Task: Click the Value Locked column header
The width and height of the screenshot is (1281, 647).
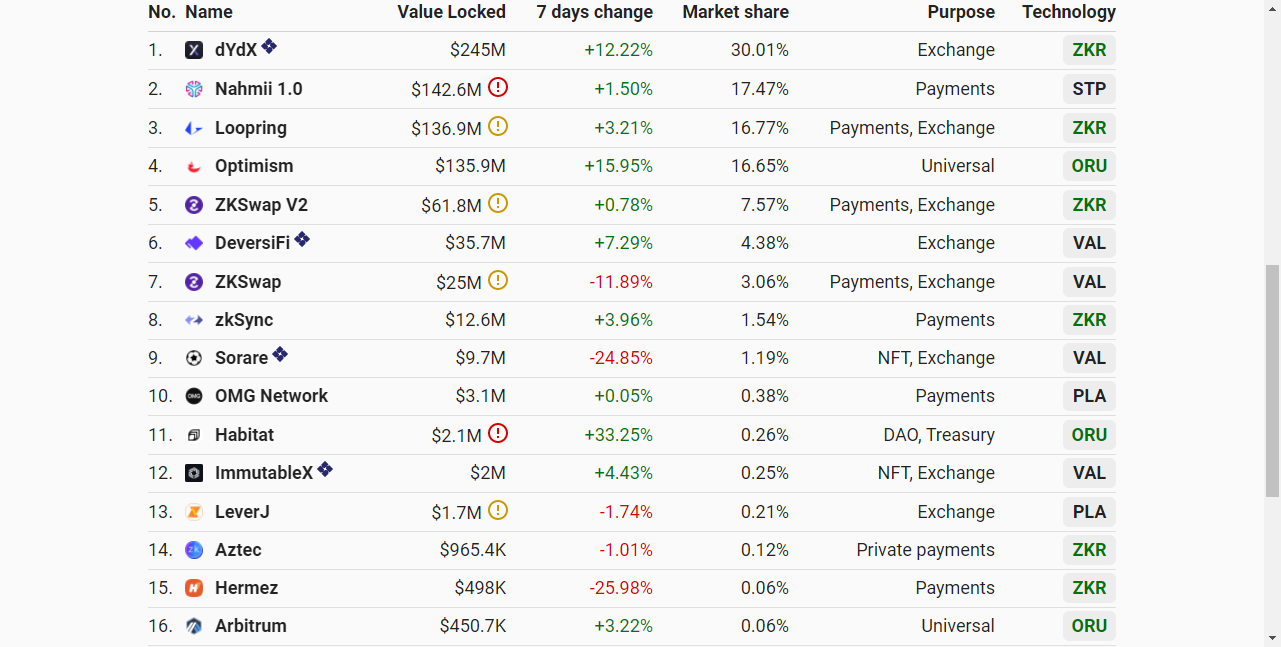Action: 451,12
